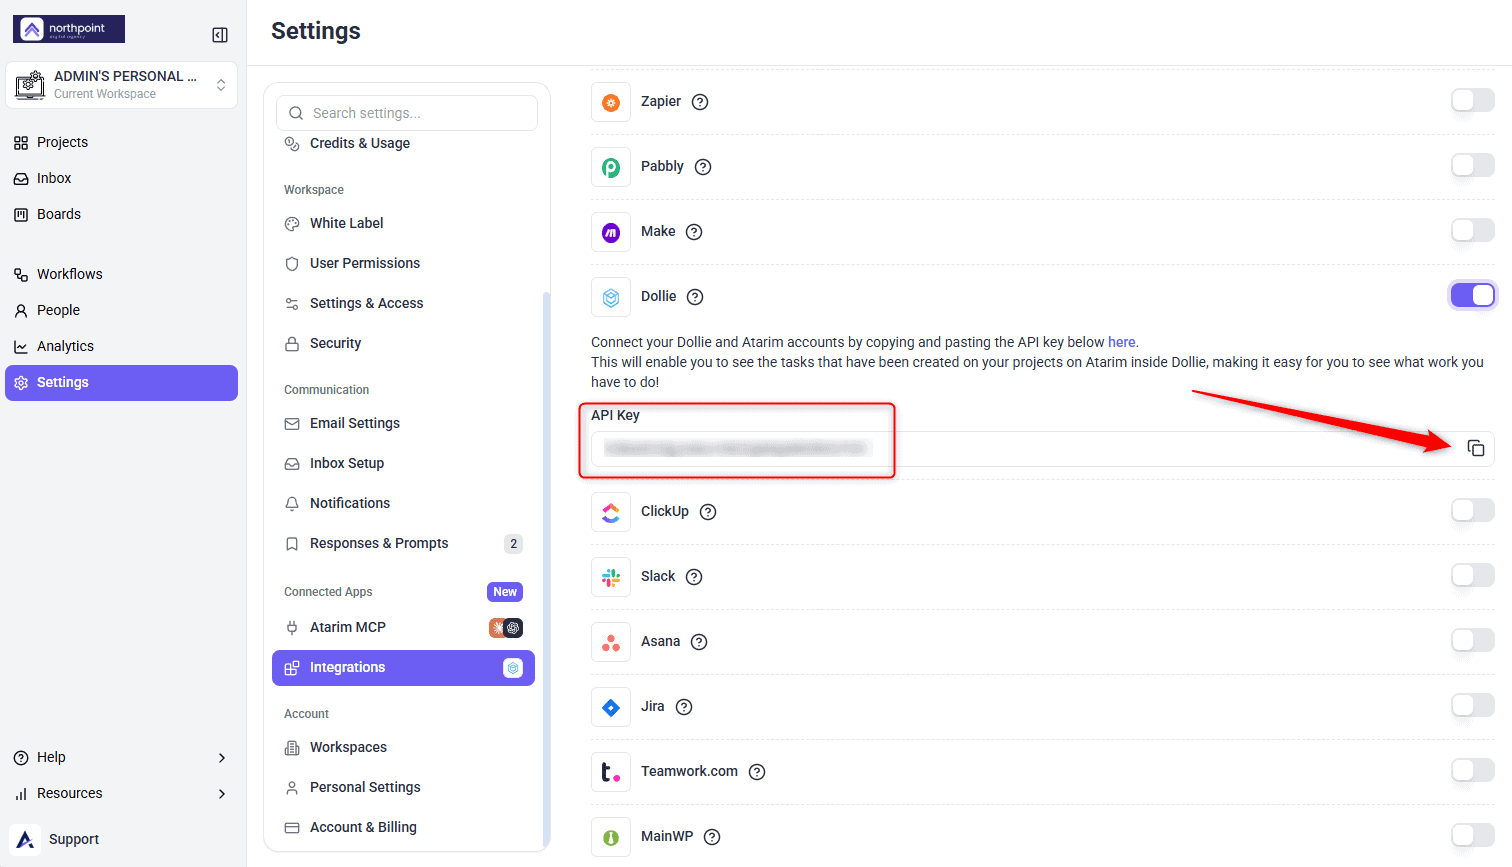The image size is (1512, 867).
Task: Click the Asana integration logo
Action: [611, 642]
